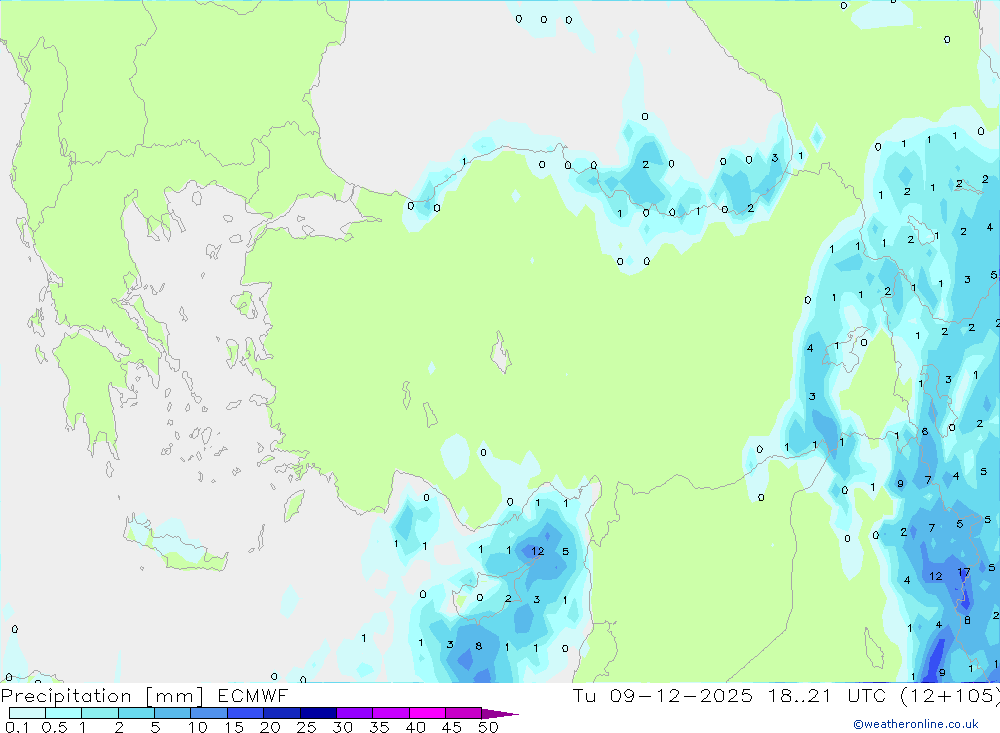This screenshot has width=1000, height=733.
Task: Click the '15' legend scale label
Action: click(x=234, y=727)
